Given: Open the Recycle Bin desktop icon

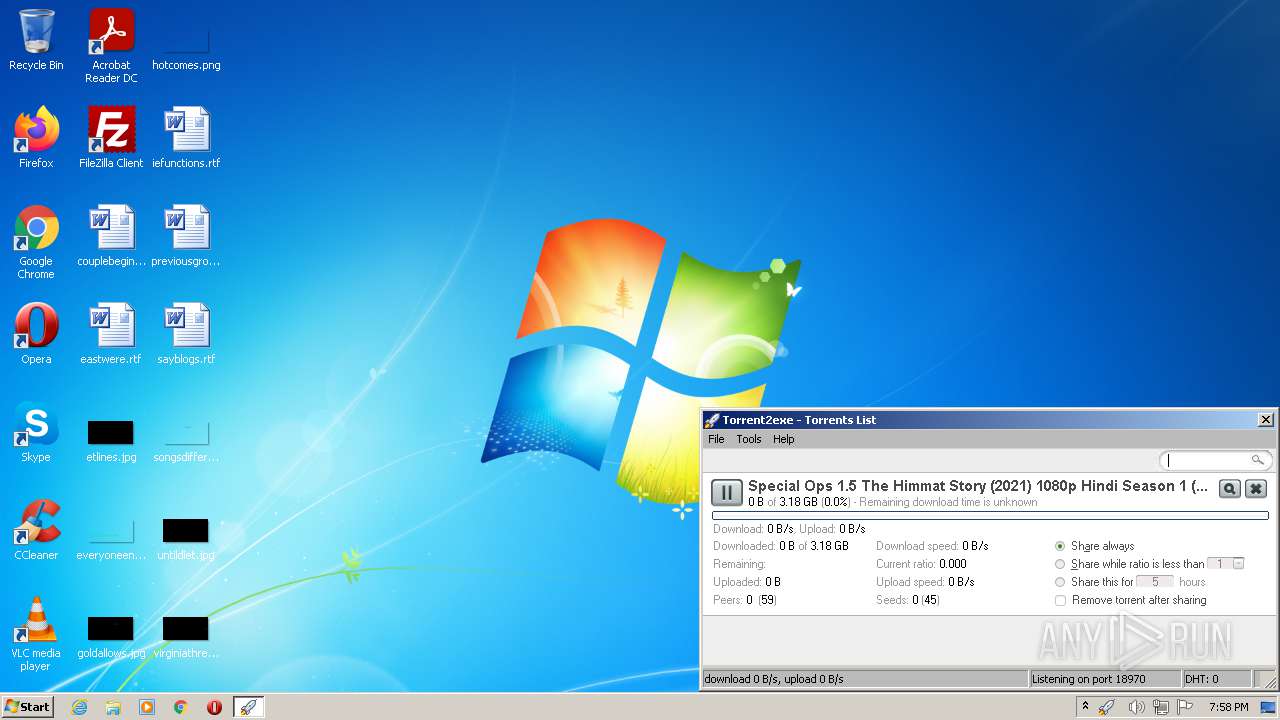Looking at the screenshot, I should tap(36, 40).
